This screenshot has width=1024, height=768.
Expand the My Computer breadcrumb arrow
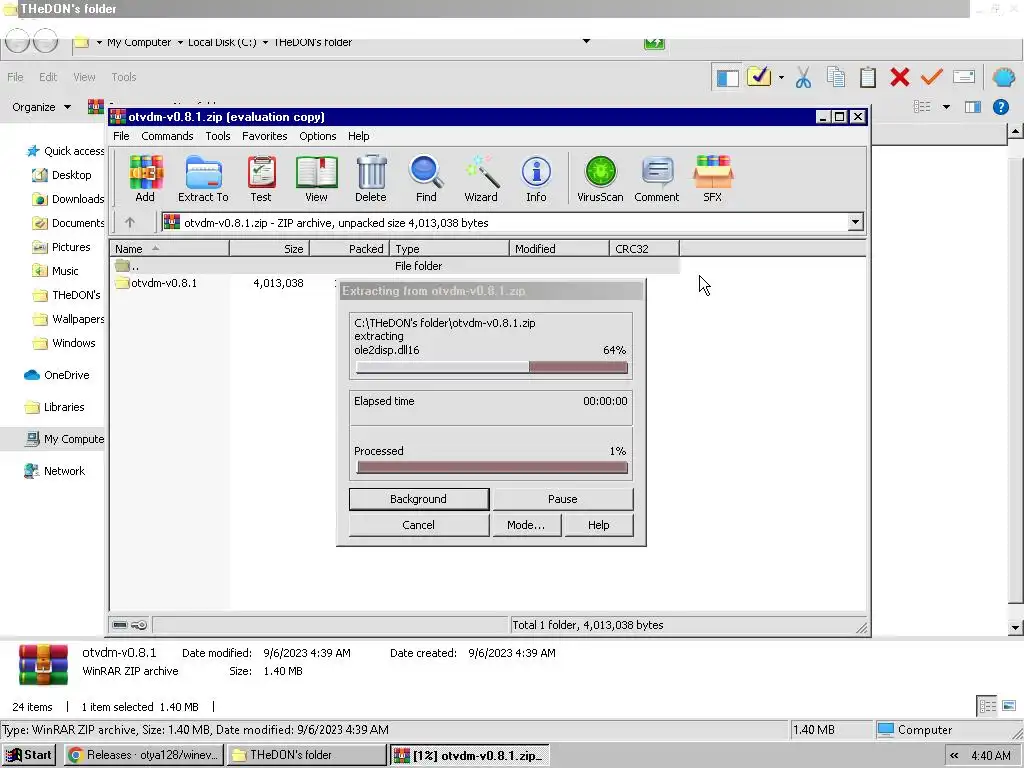(x=180, y=42)
